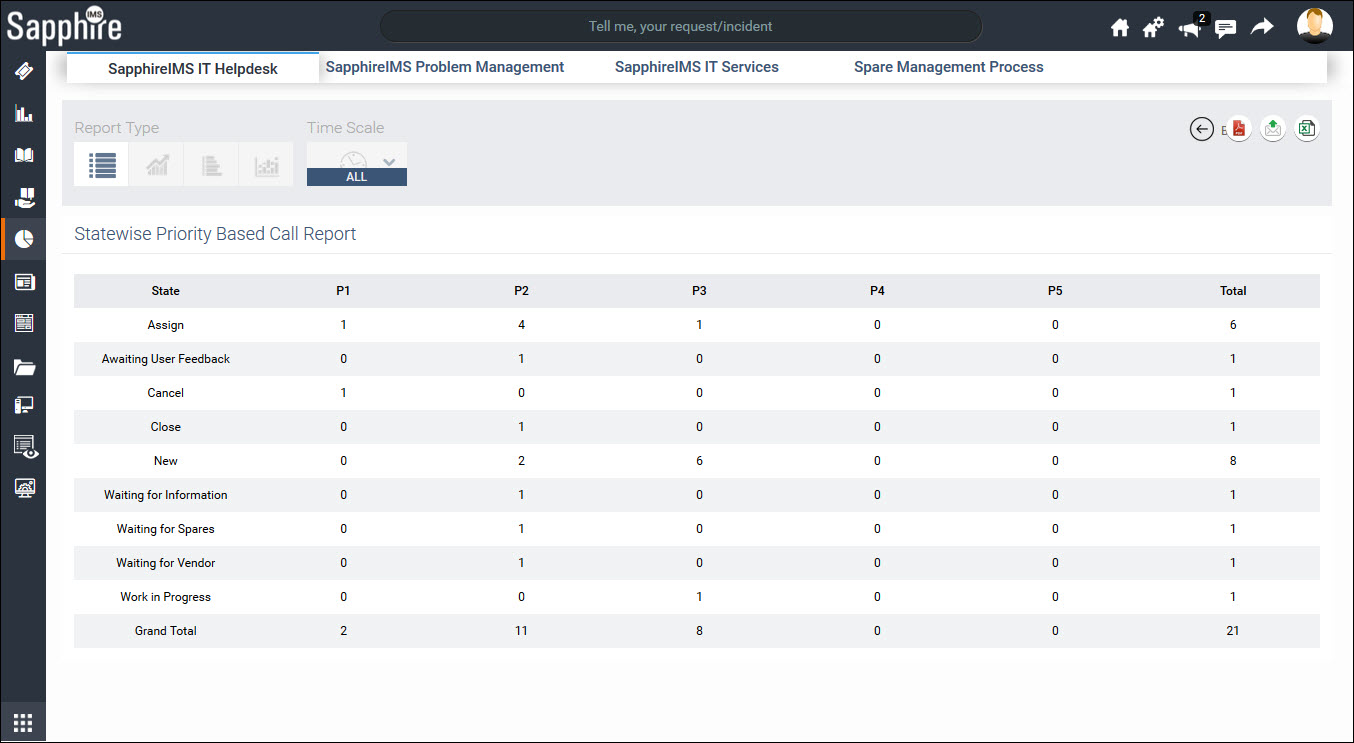This screenshot has width=1354, height=743.
Task: Click the P1 count link for Assign state
Action: coord(343,324)
